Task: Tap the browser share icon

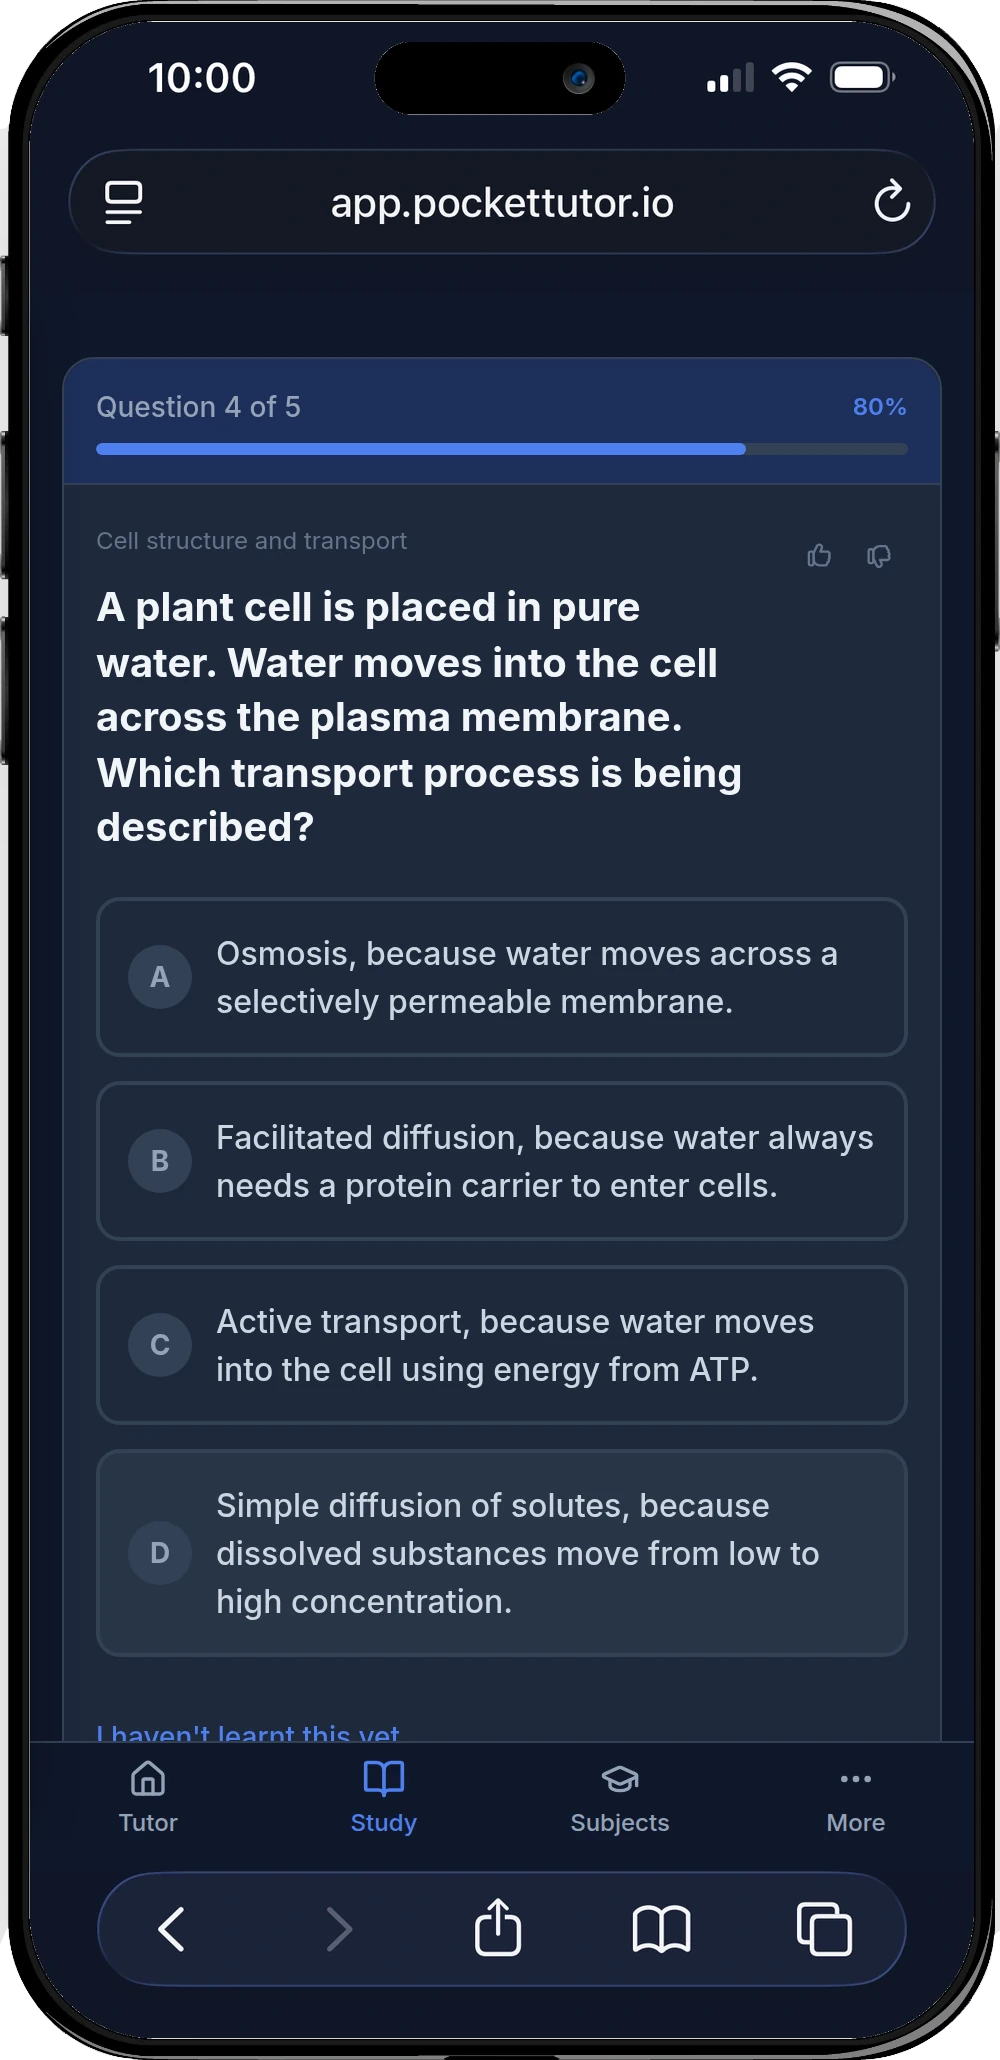Action: (498, 1927)
